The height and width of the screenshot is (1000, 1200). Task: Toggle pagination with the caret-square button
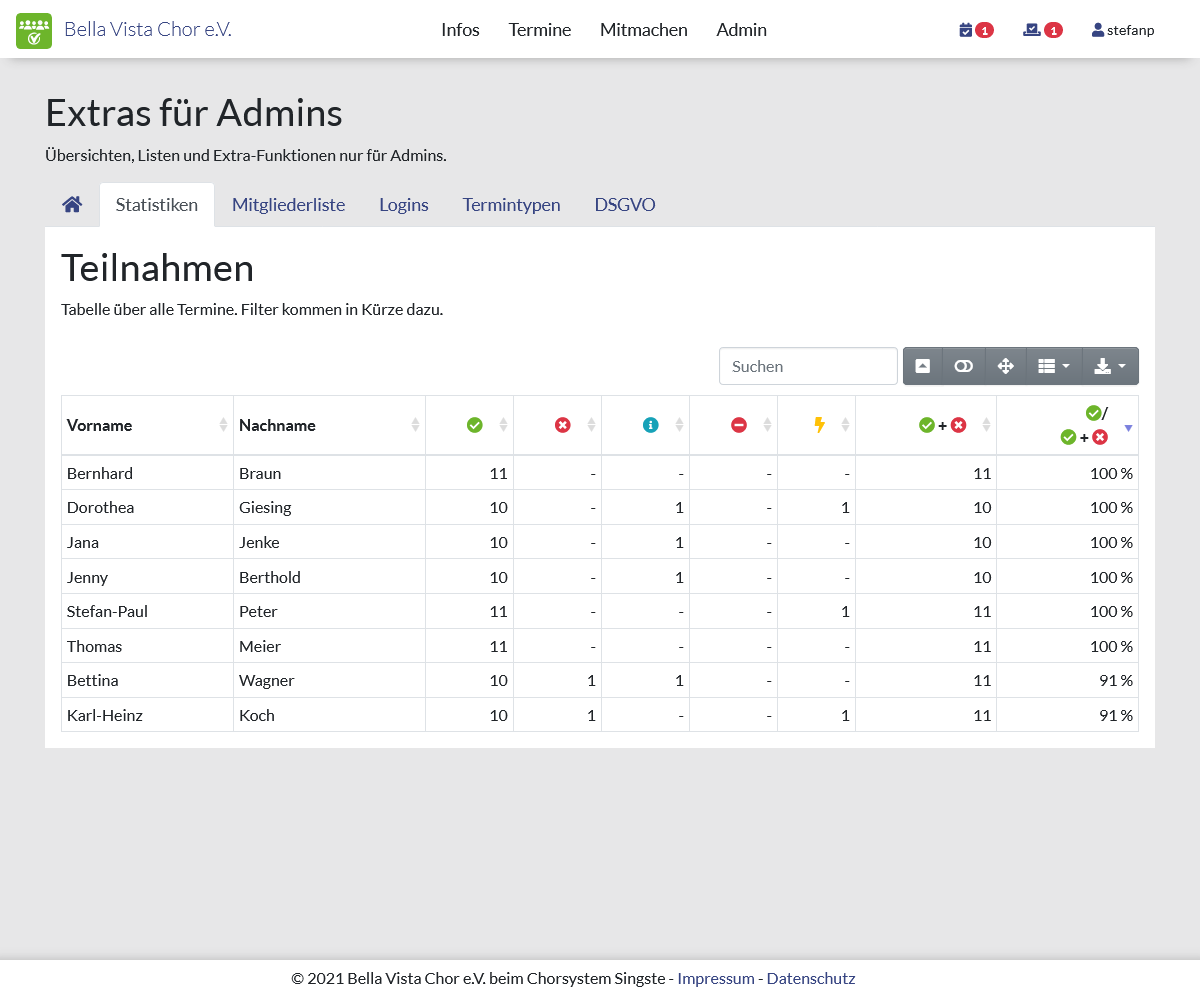922,366
